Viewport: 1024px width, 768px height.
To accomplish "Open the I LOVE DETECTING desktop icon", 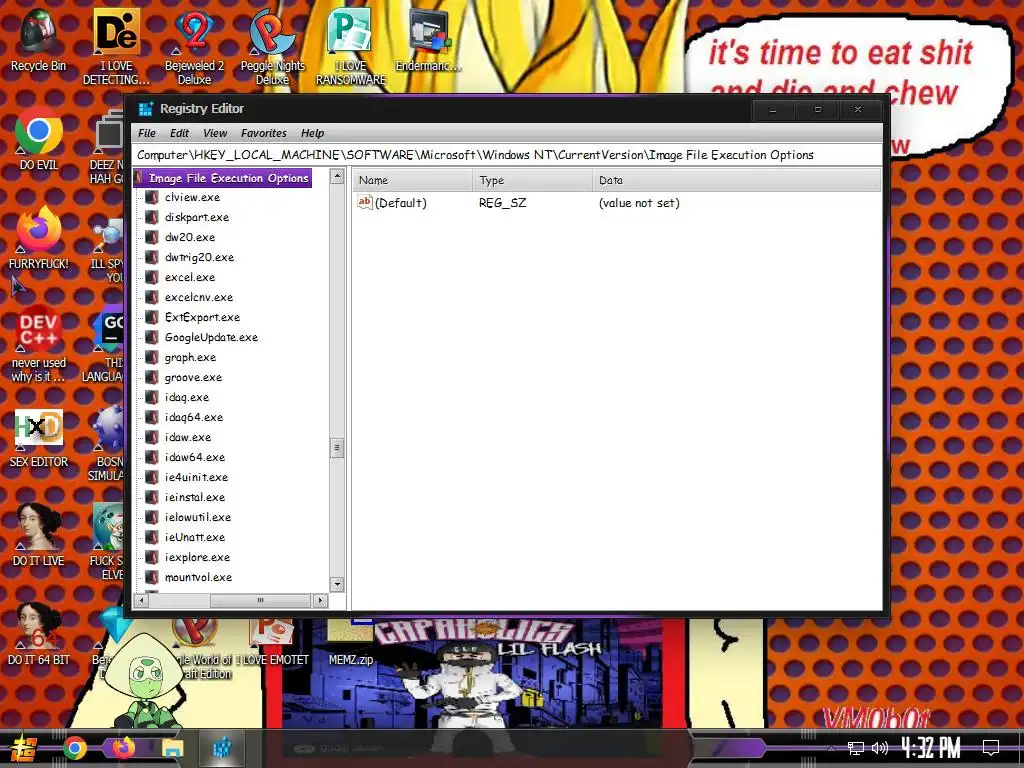I will (116, 46).
